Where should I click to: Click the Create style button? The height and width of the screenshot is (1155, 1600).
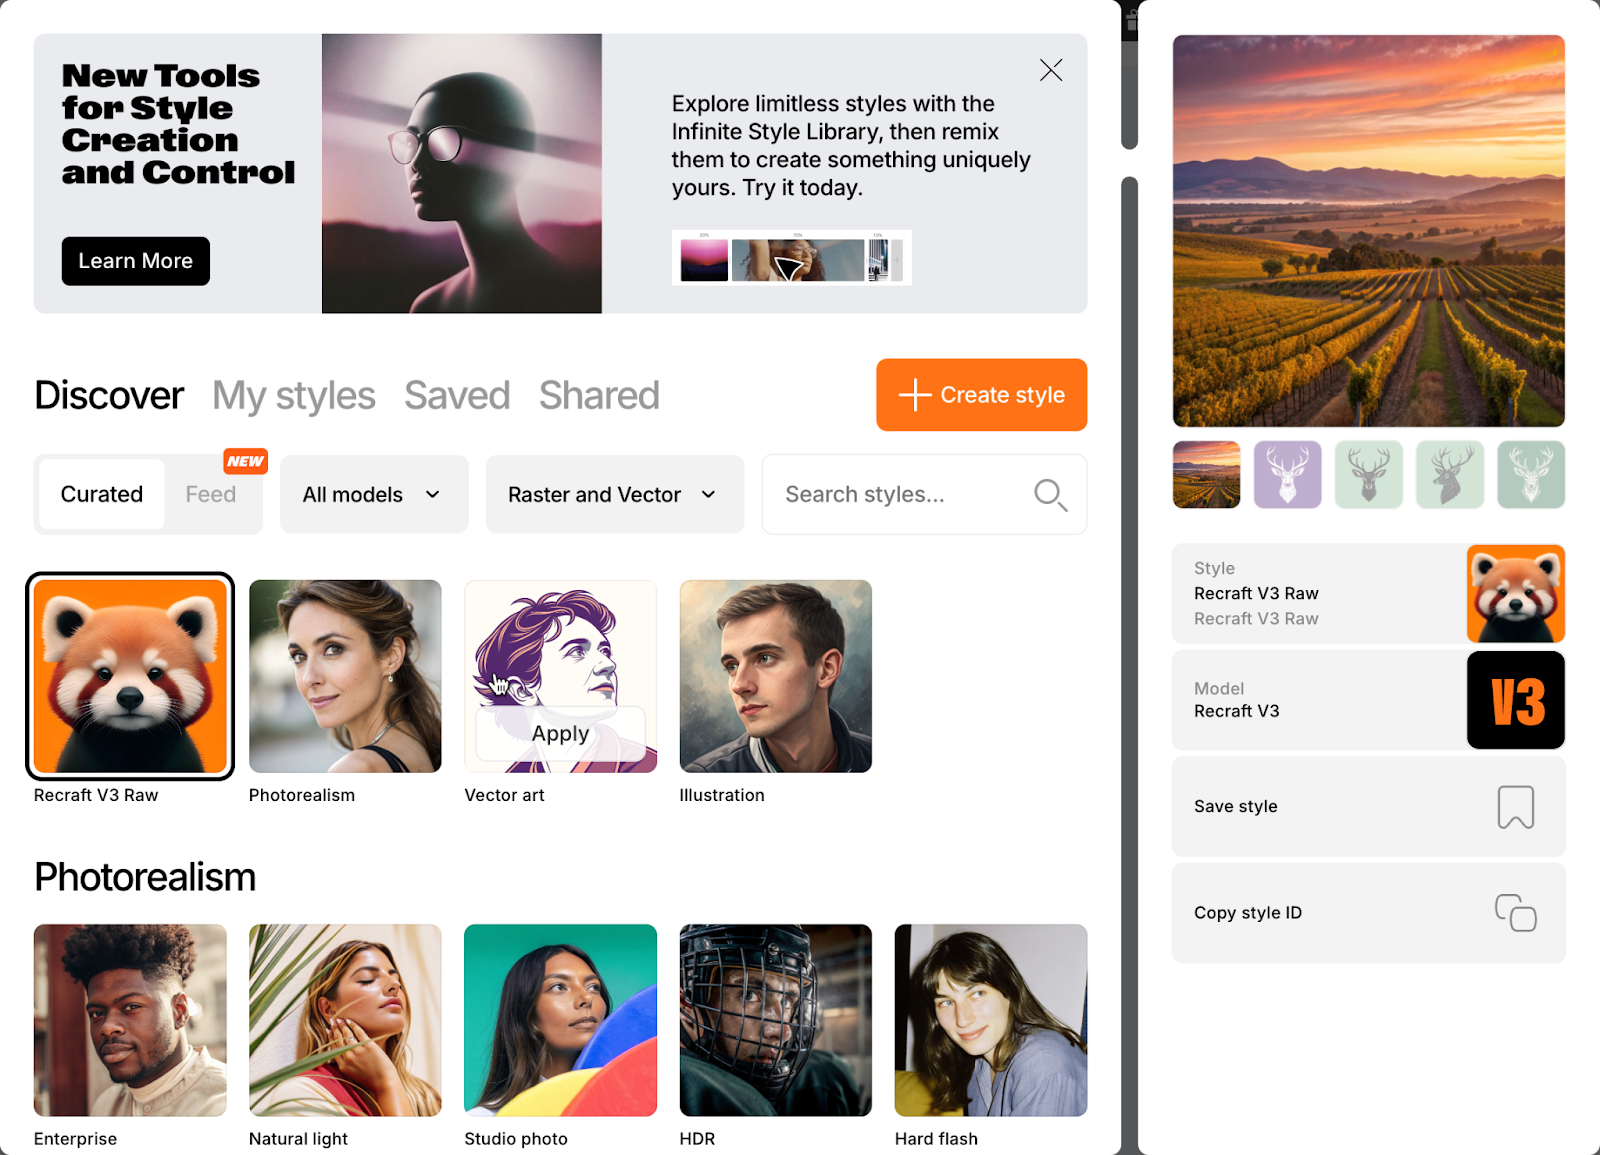pyautogui.click(x=981, y=395)
